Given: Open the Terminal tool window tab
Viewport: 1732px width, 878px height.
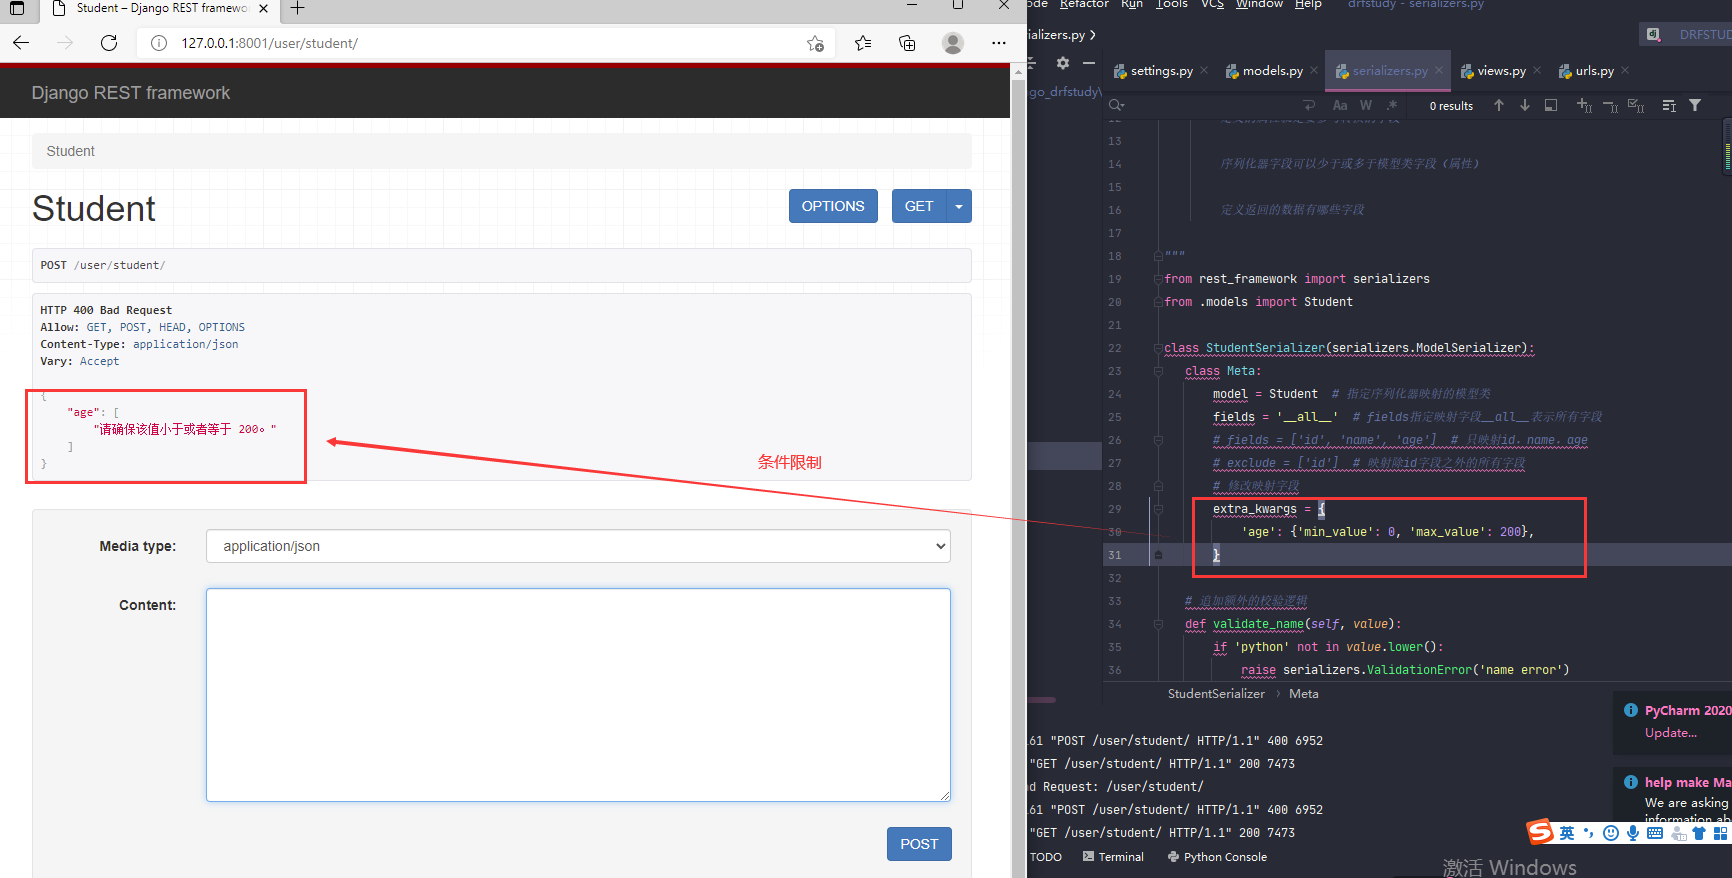Looking at the screenshot, I should [x=1113, y=857].
